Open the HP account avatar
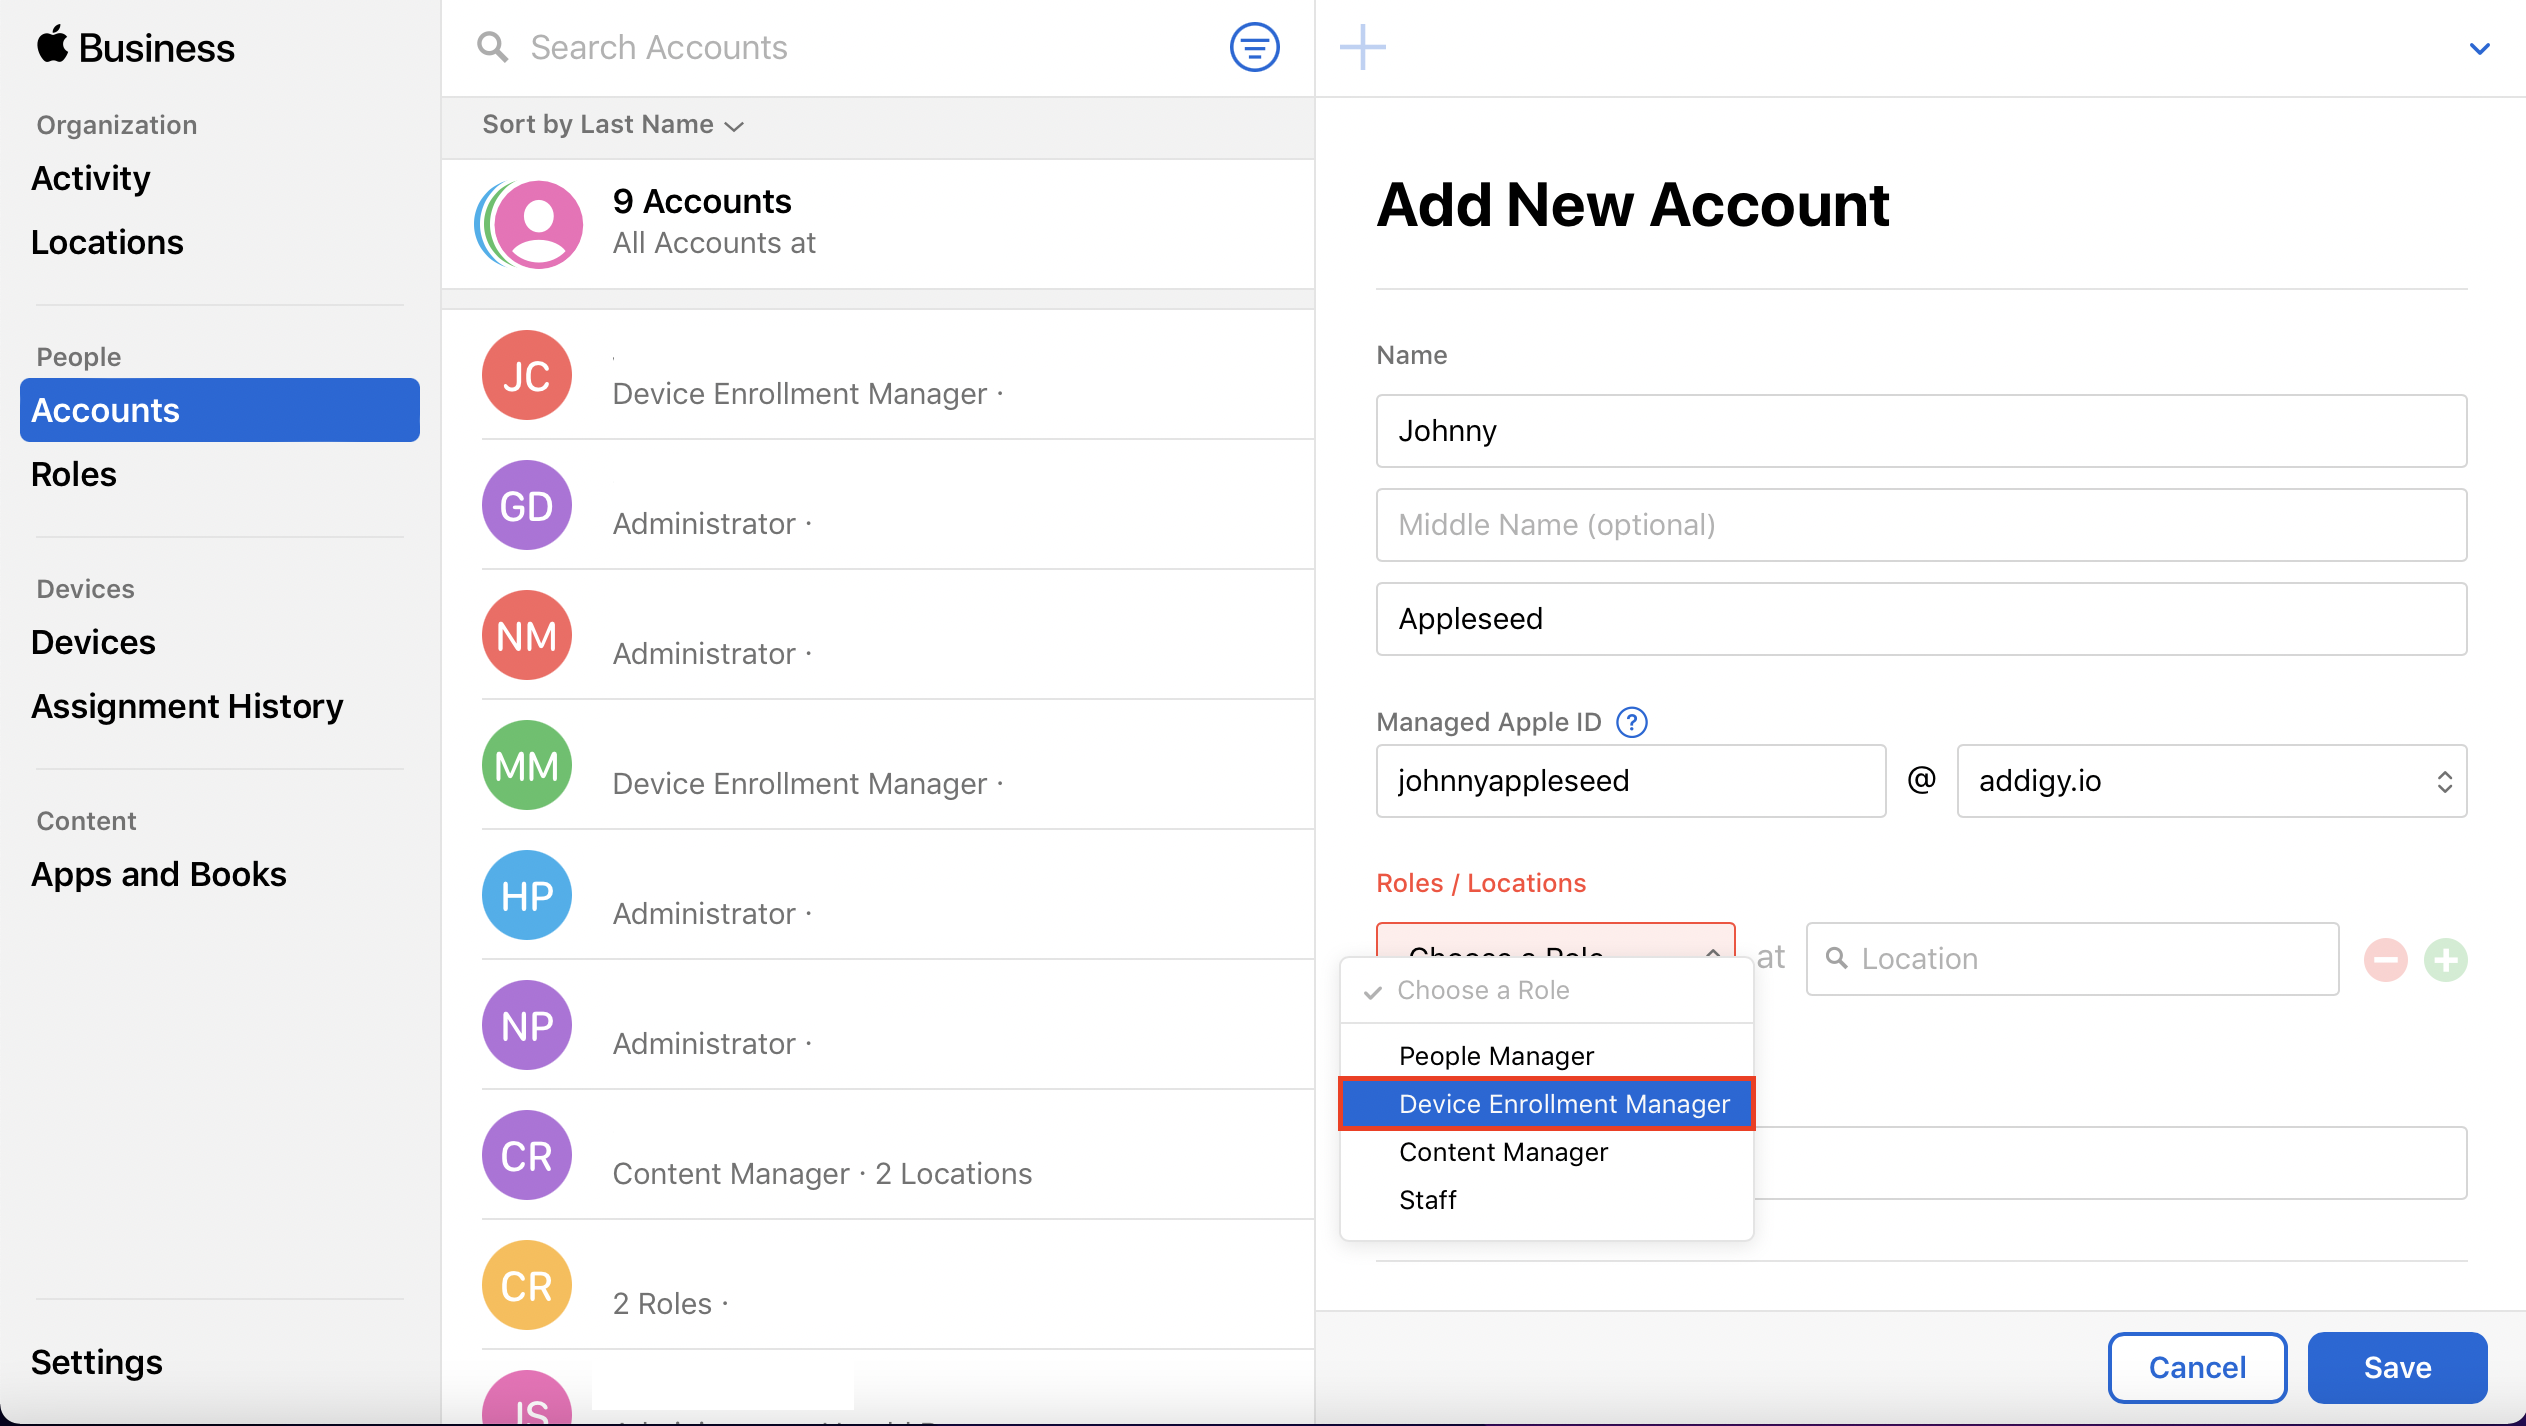Viewport: 2526px width, 1426px height. coord(527,895)
